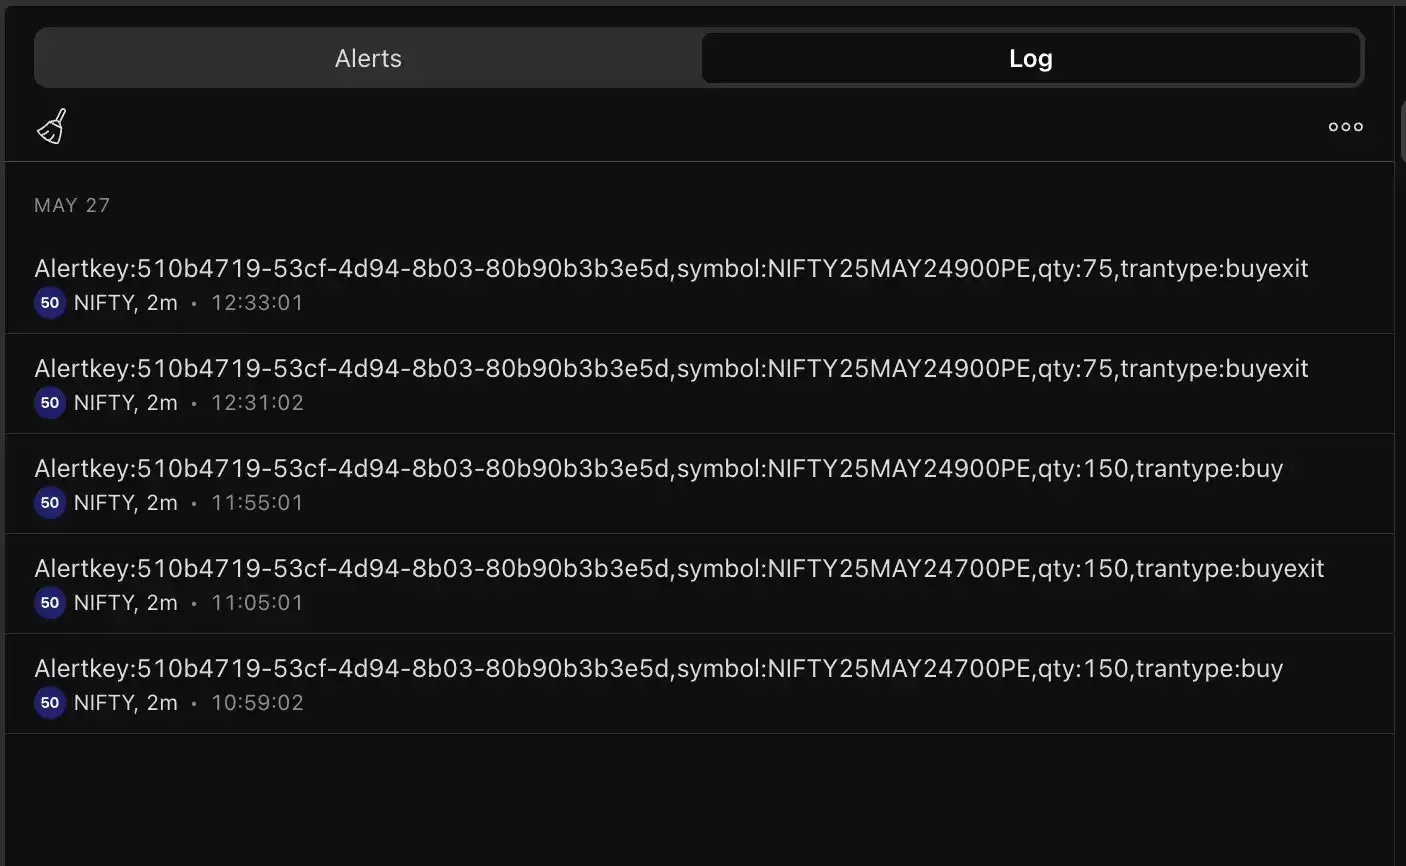Click the broom clear-log icon
Viewport: 1406px width, 866px height.
point(52,127)
